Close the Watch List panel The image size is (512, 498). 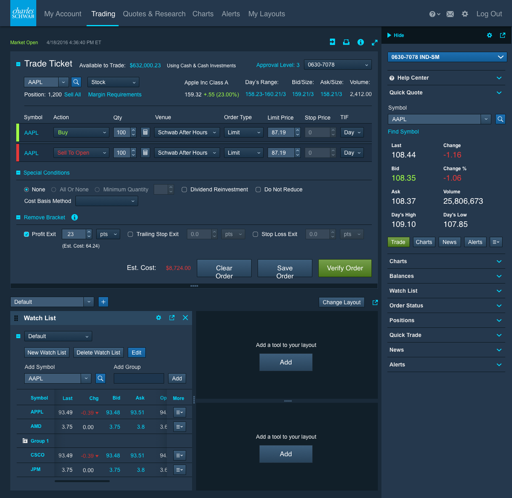pyautogui.click(x=185, y=318)
